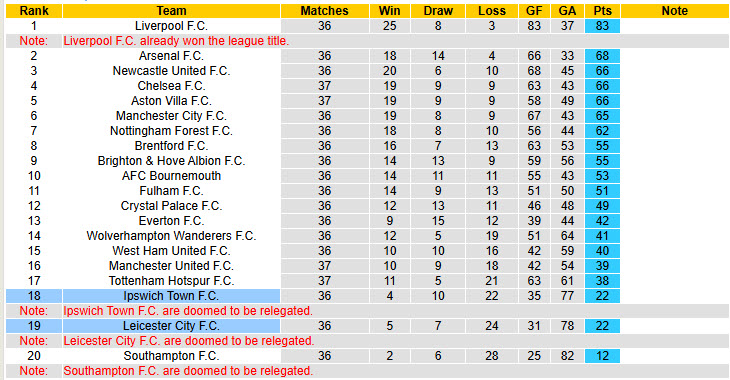This screenshot has width=730, height=380.
Task: Select Tottenham Hotspur F.C. team name
Action: point(171,281)
